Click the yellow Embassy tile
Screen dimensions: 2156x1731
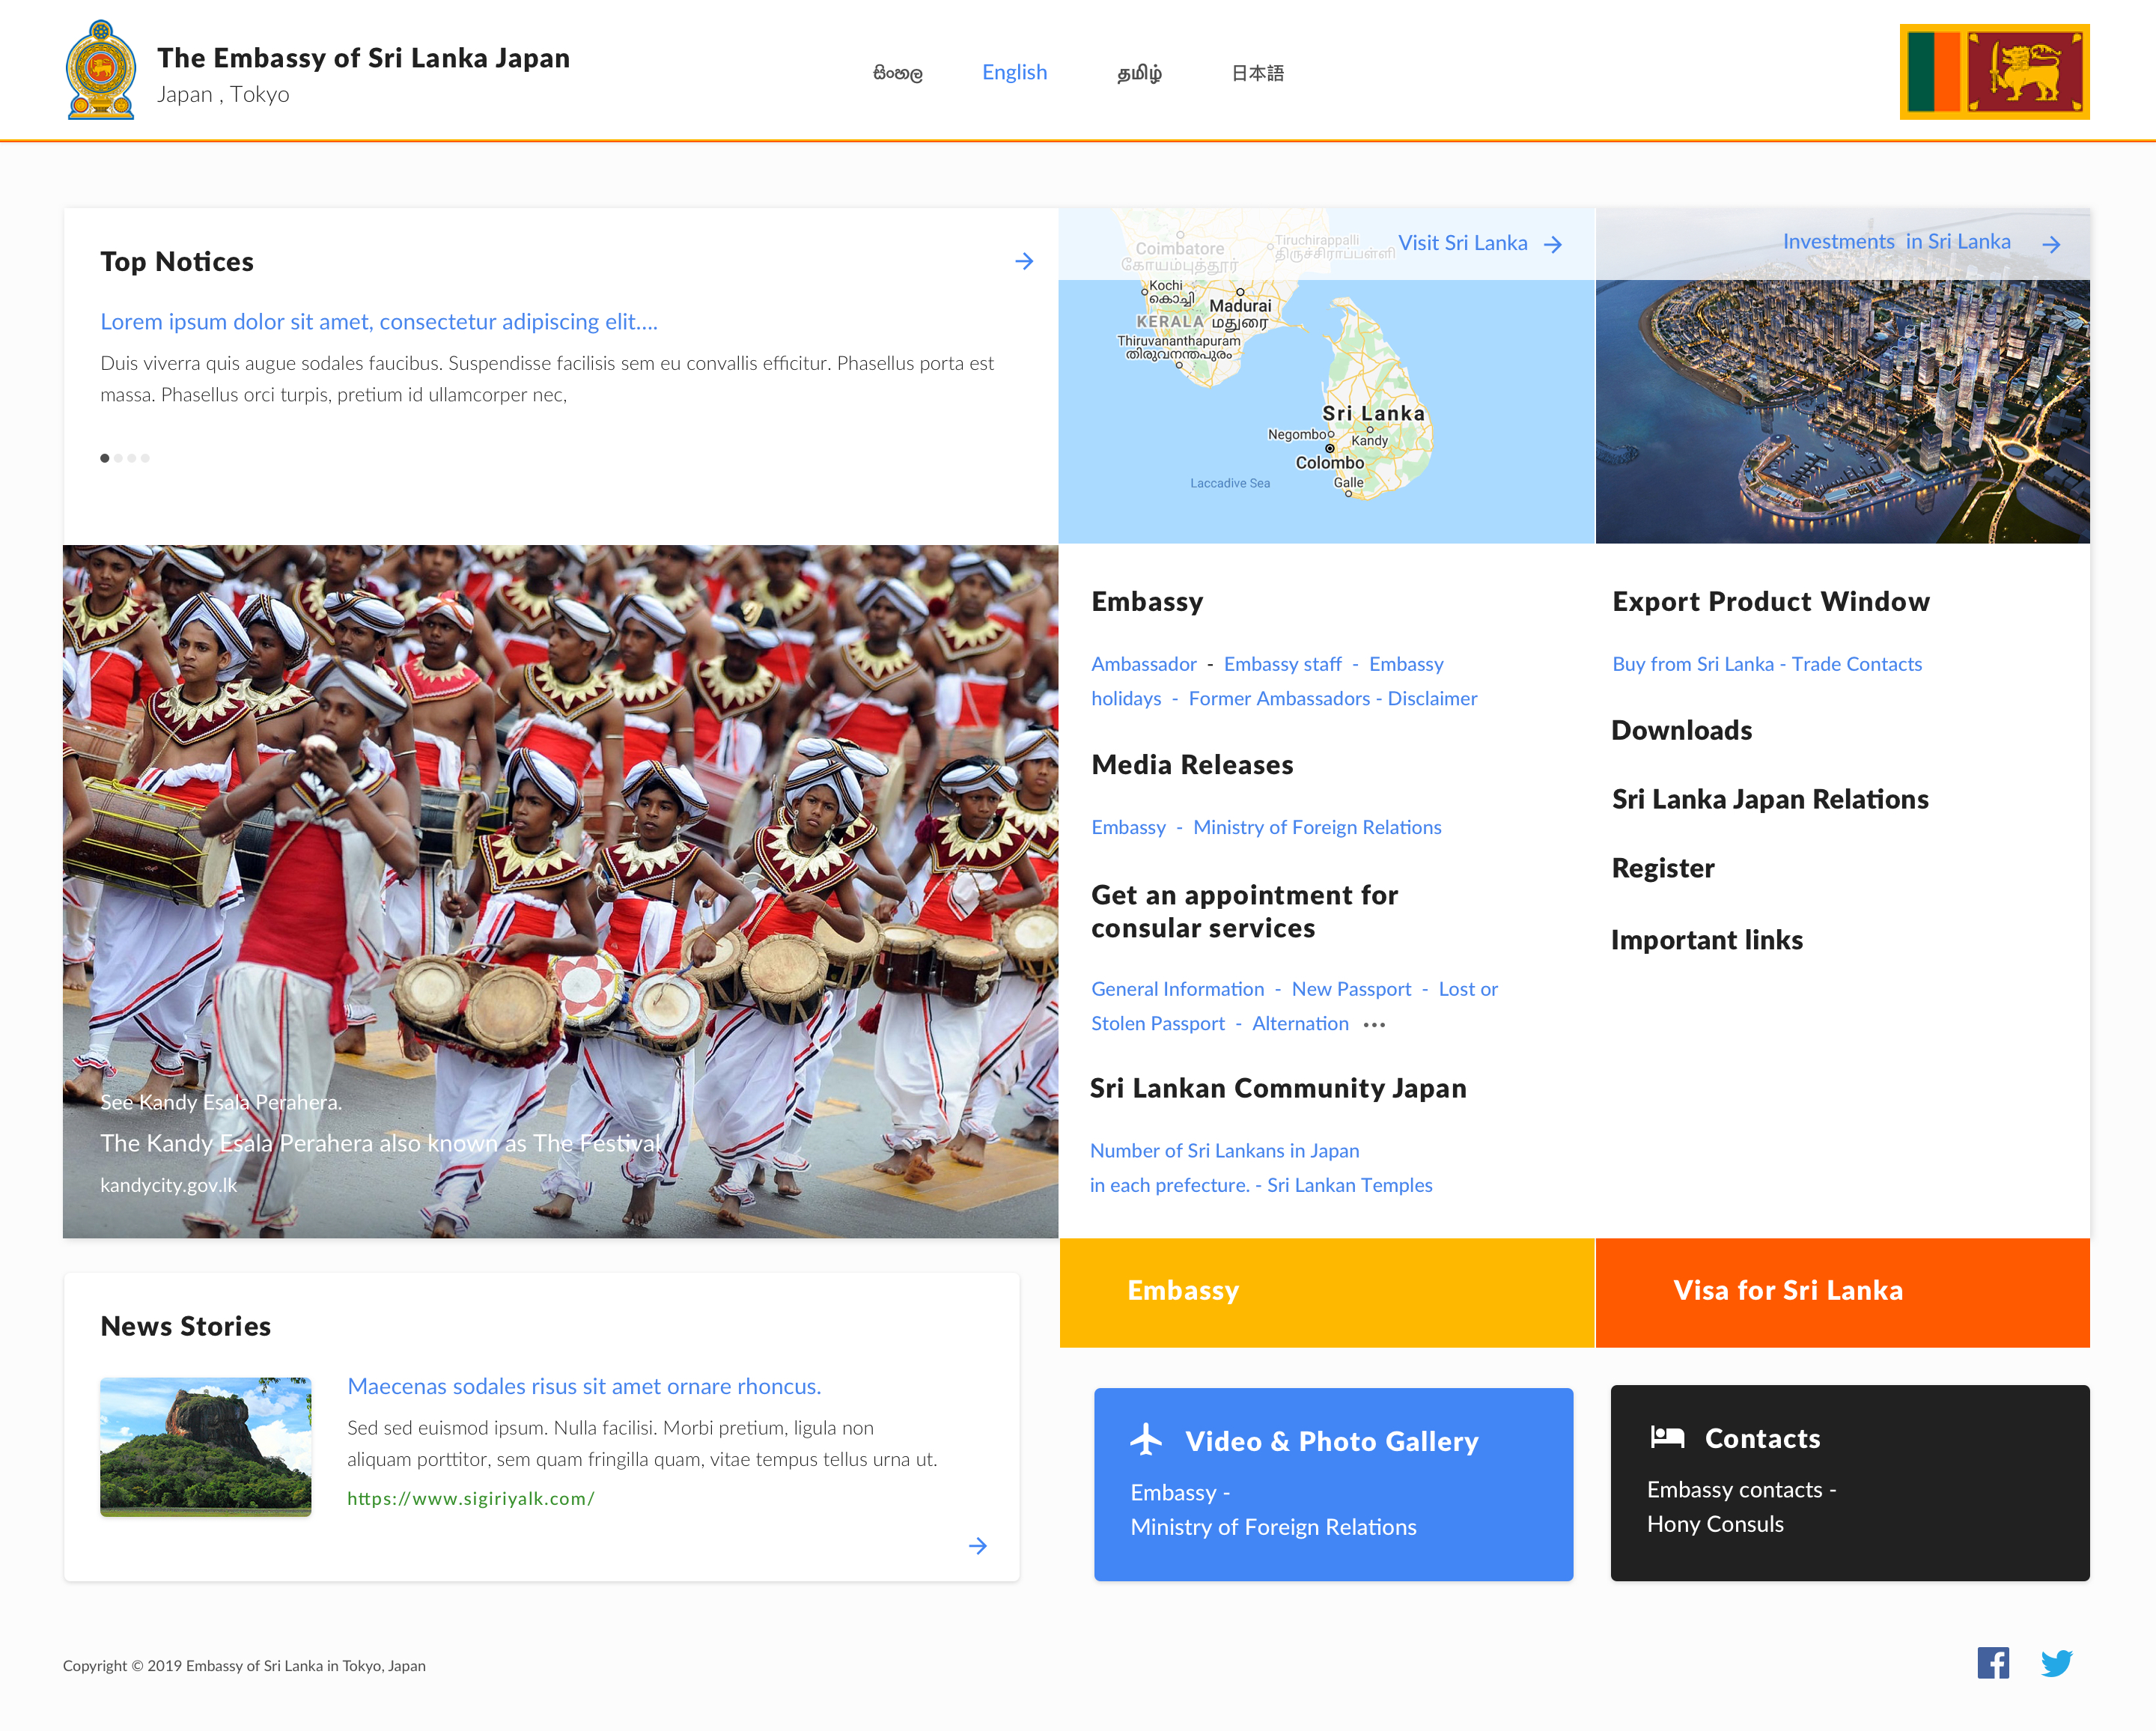[x=1326, y=1292]
